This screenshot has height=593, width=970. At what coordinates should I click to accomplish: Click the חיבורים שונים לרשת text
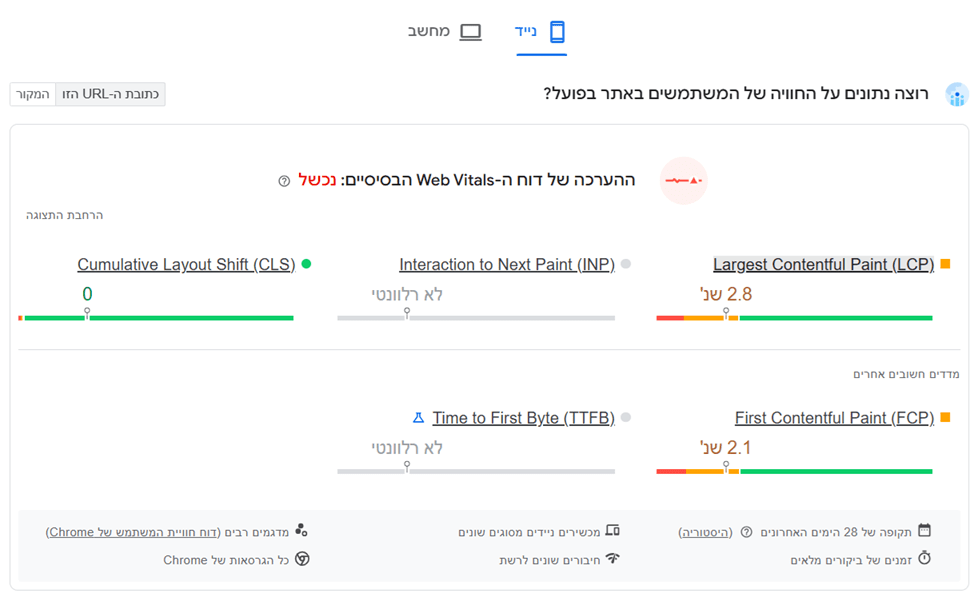point(549,560)
